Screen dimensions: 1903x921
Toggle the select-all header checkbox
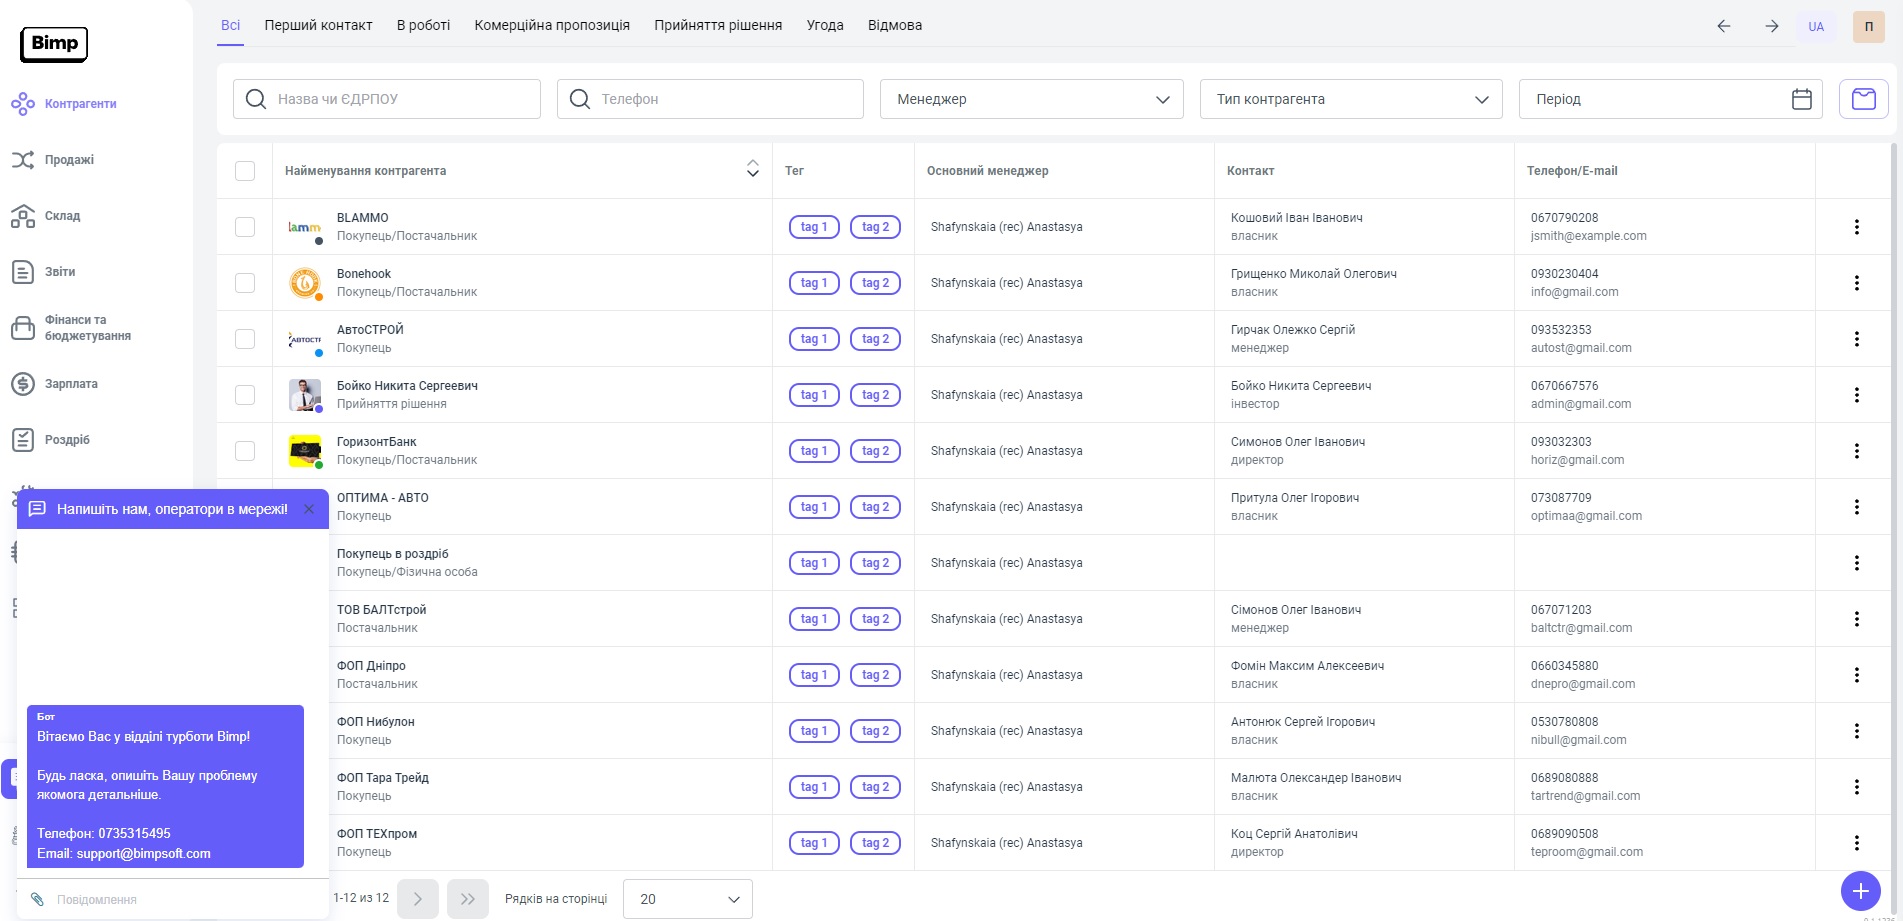245,171
